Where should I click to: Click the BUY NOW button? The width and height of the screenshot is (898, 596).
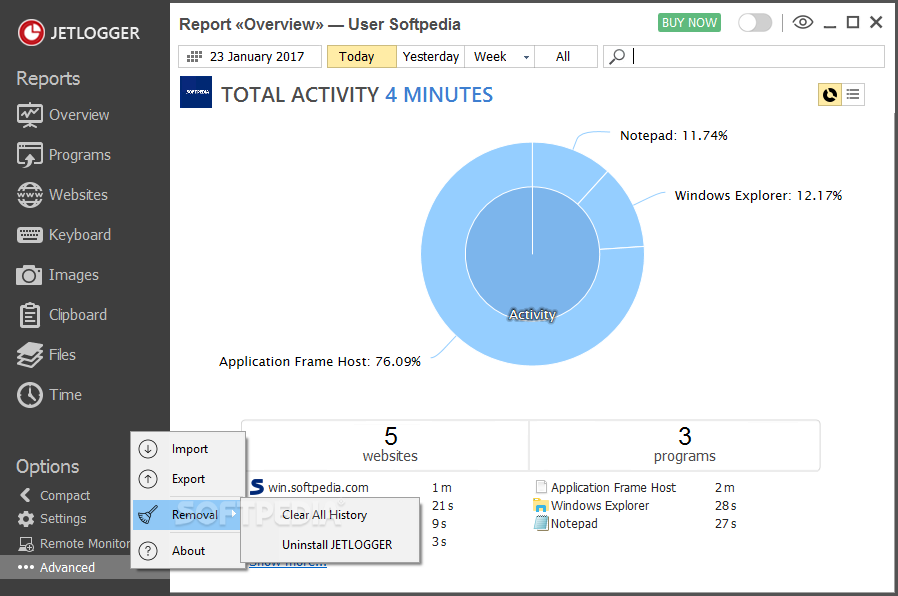coord(690,23)
